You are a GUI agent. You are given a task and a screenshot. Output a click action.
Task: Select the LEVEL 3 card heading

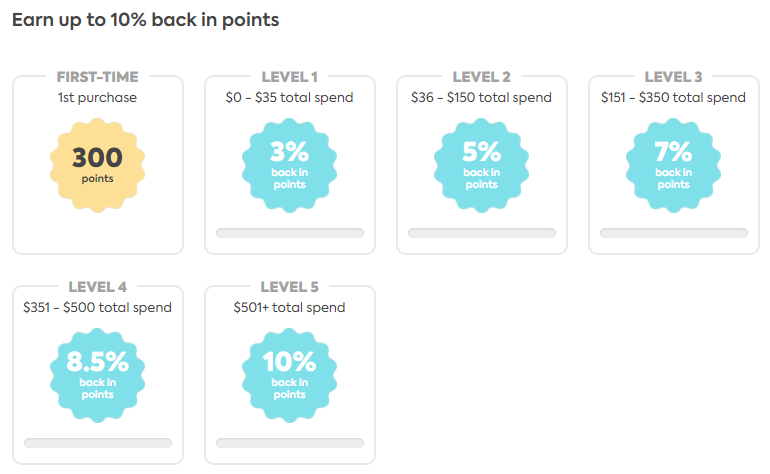click(x=673, y=77)
